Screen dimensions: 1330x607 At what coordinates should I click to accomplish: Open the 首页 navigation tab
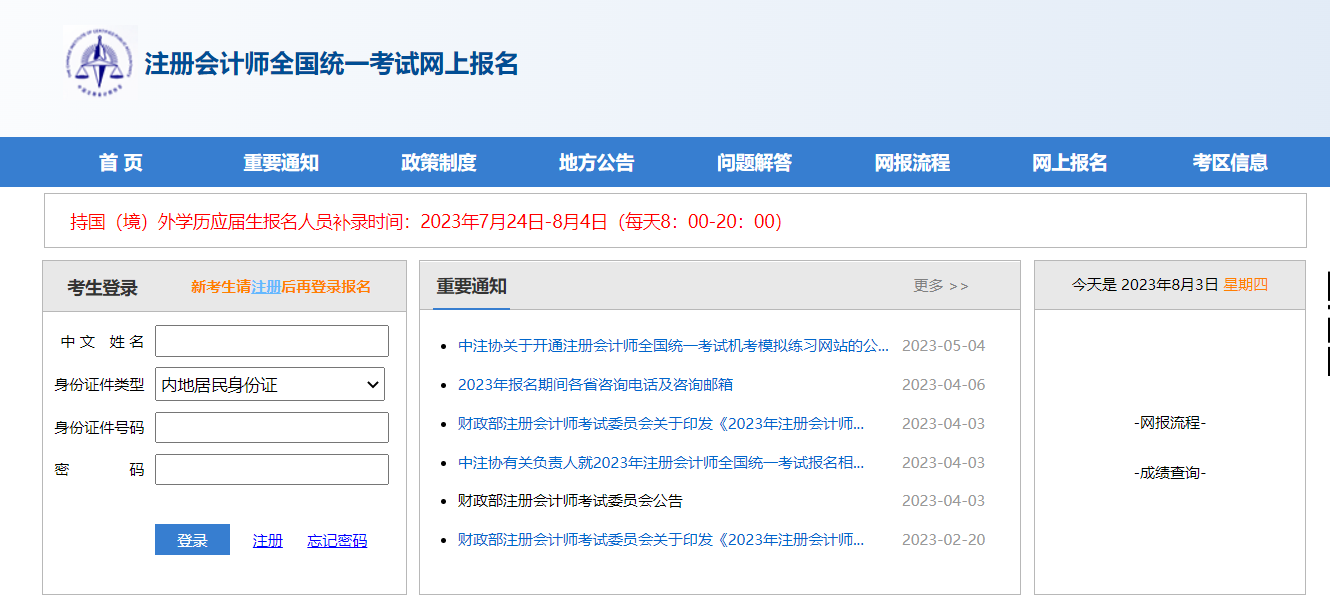point(121,163)
